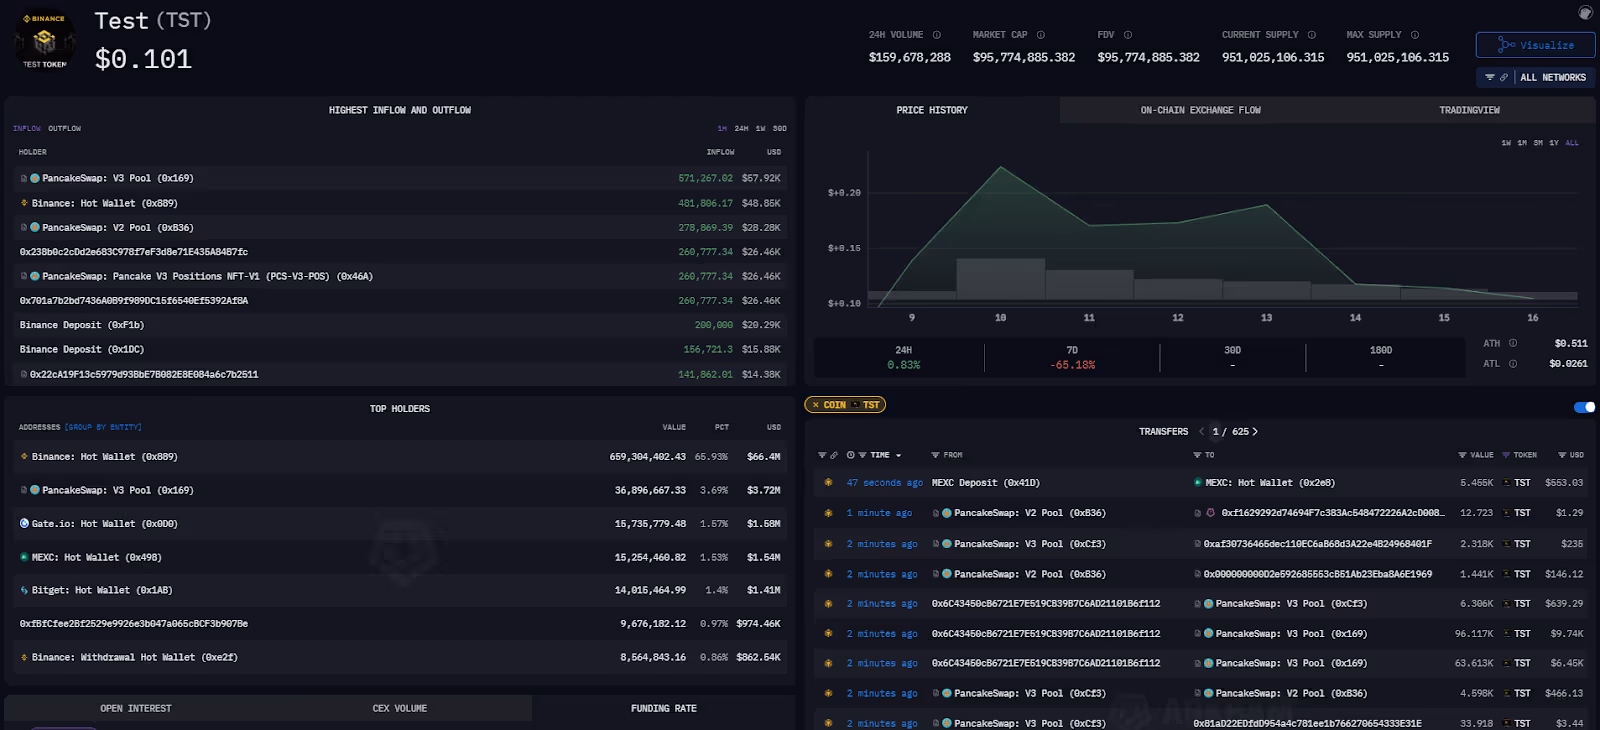The image size is (1600, 730).
Task: Remove the COIN TST filter chip
Action: (816, 405)
